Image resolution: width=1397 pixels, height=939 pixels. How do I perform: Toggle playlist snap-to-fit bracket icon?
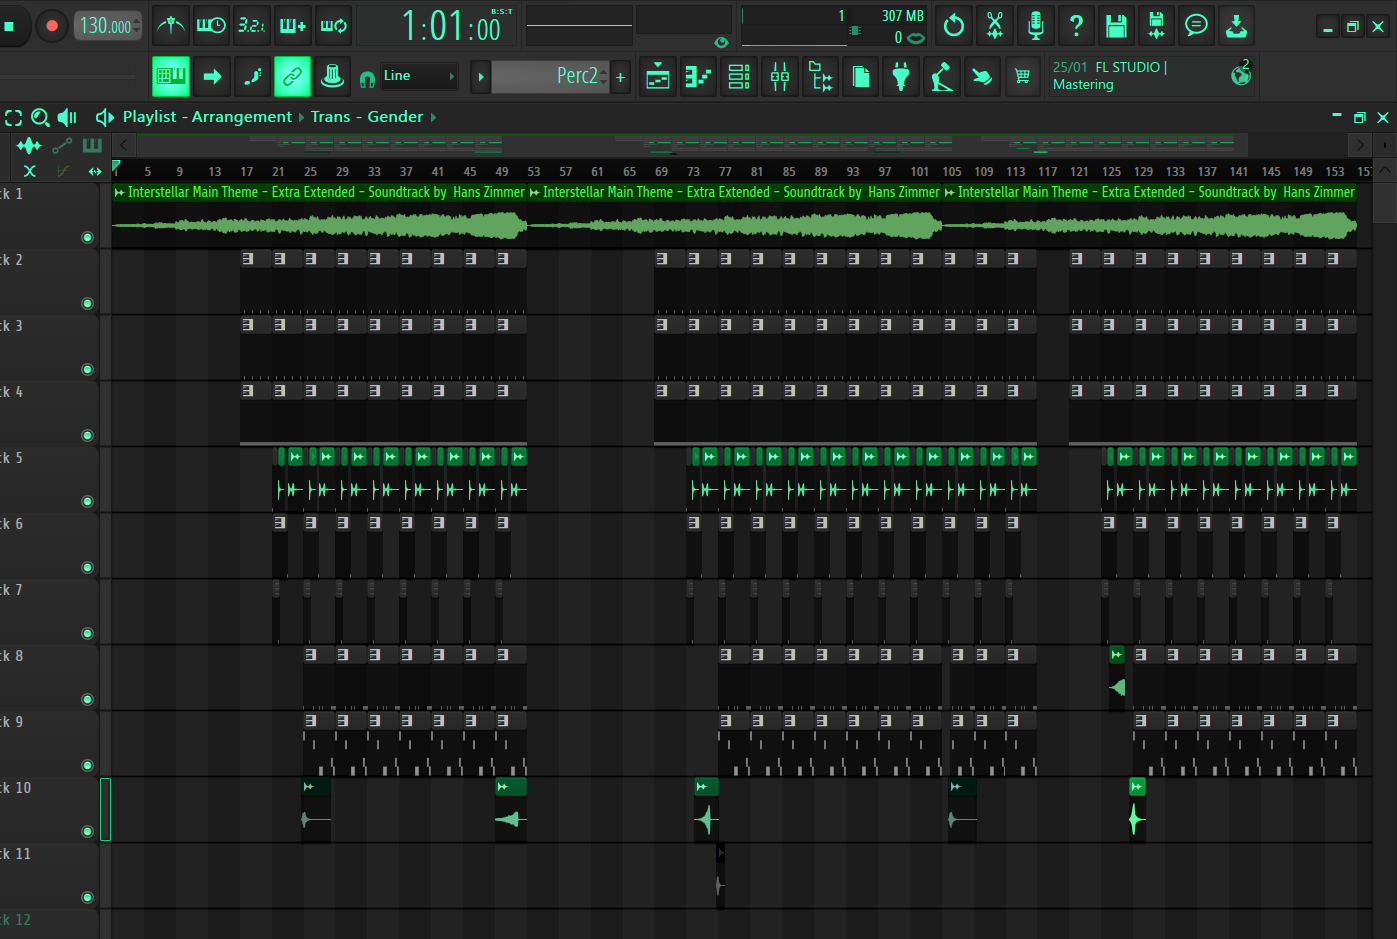coord(13,117)
